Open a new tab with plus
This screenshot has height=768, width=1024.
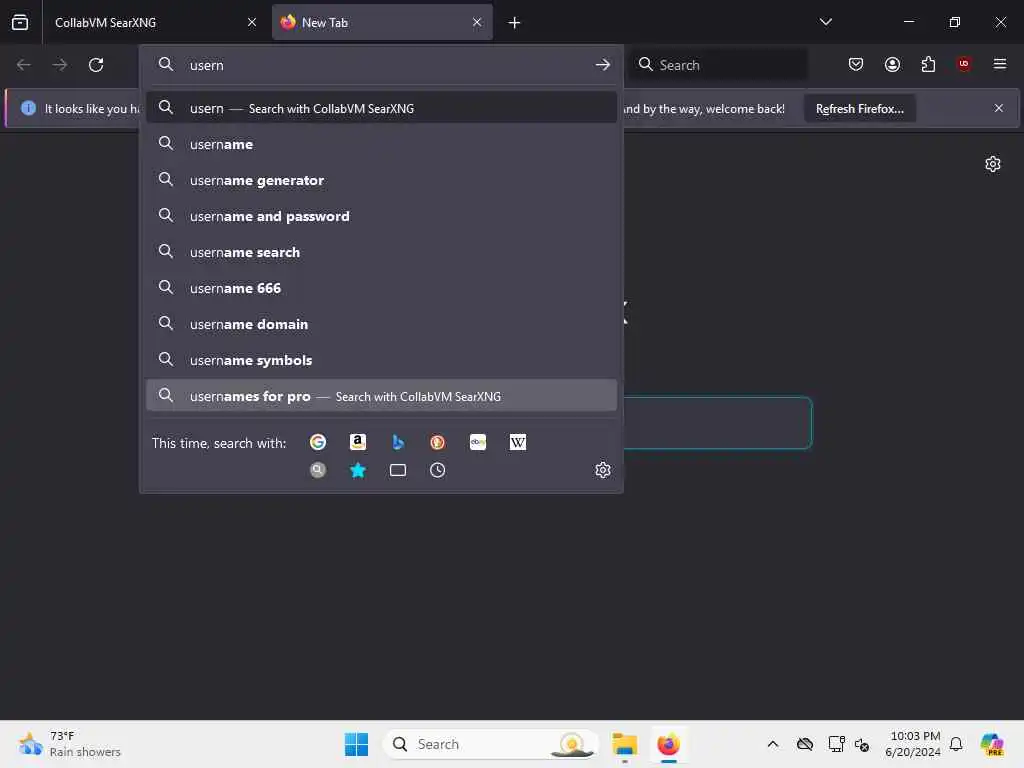(x=515, y=22)
